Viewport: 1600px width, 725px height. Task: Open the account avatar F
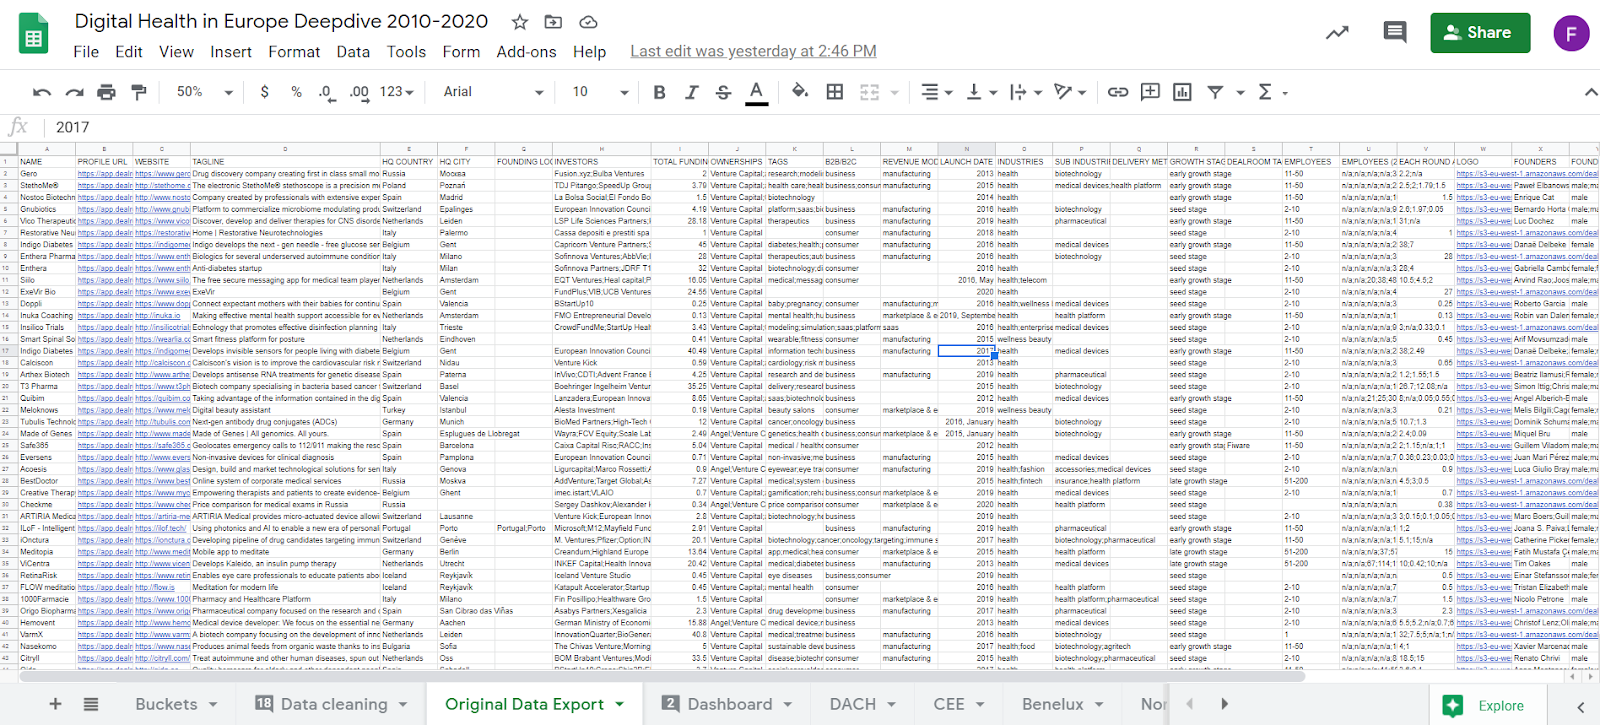click(1571, 33)
